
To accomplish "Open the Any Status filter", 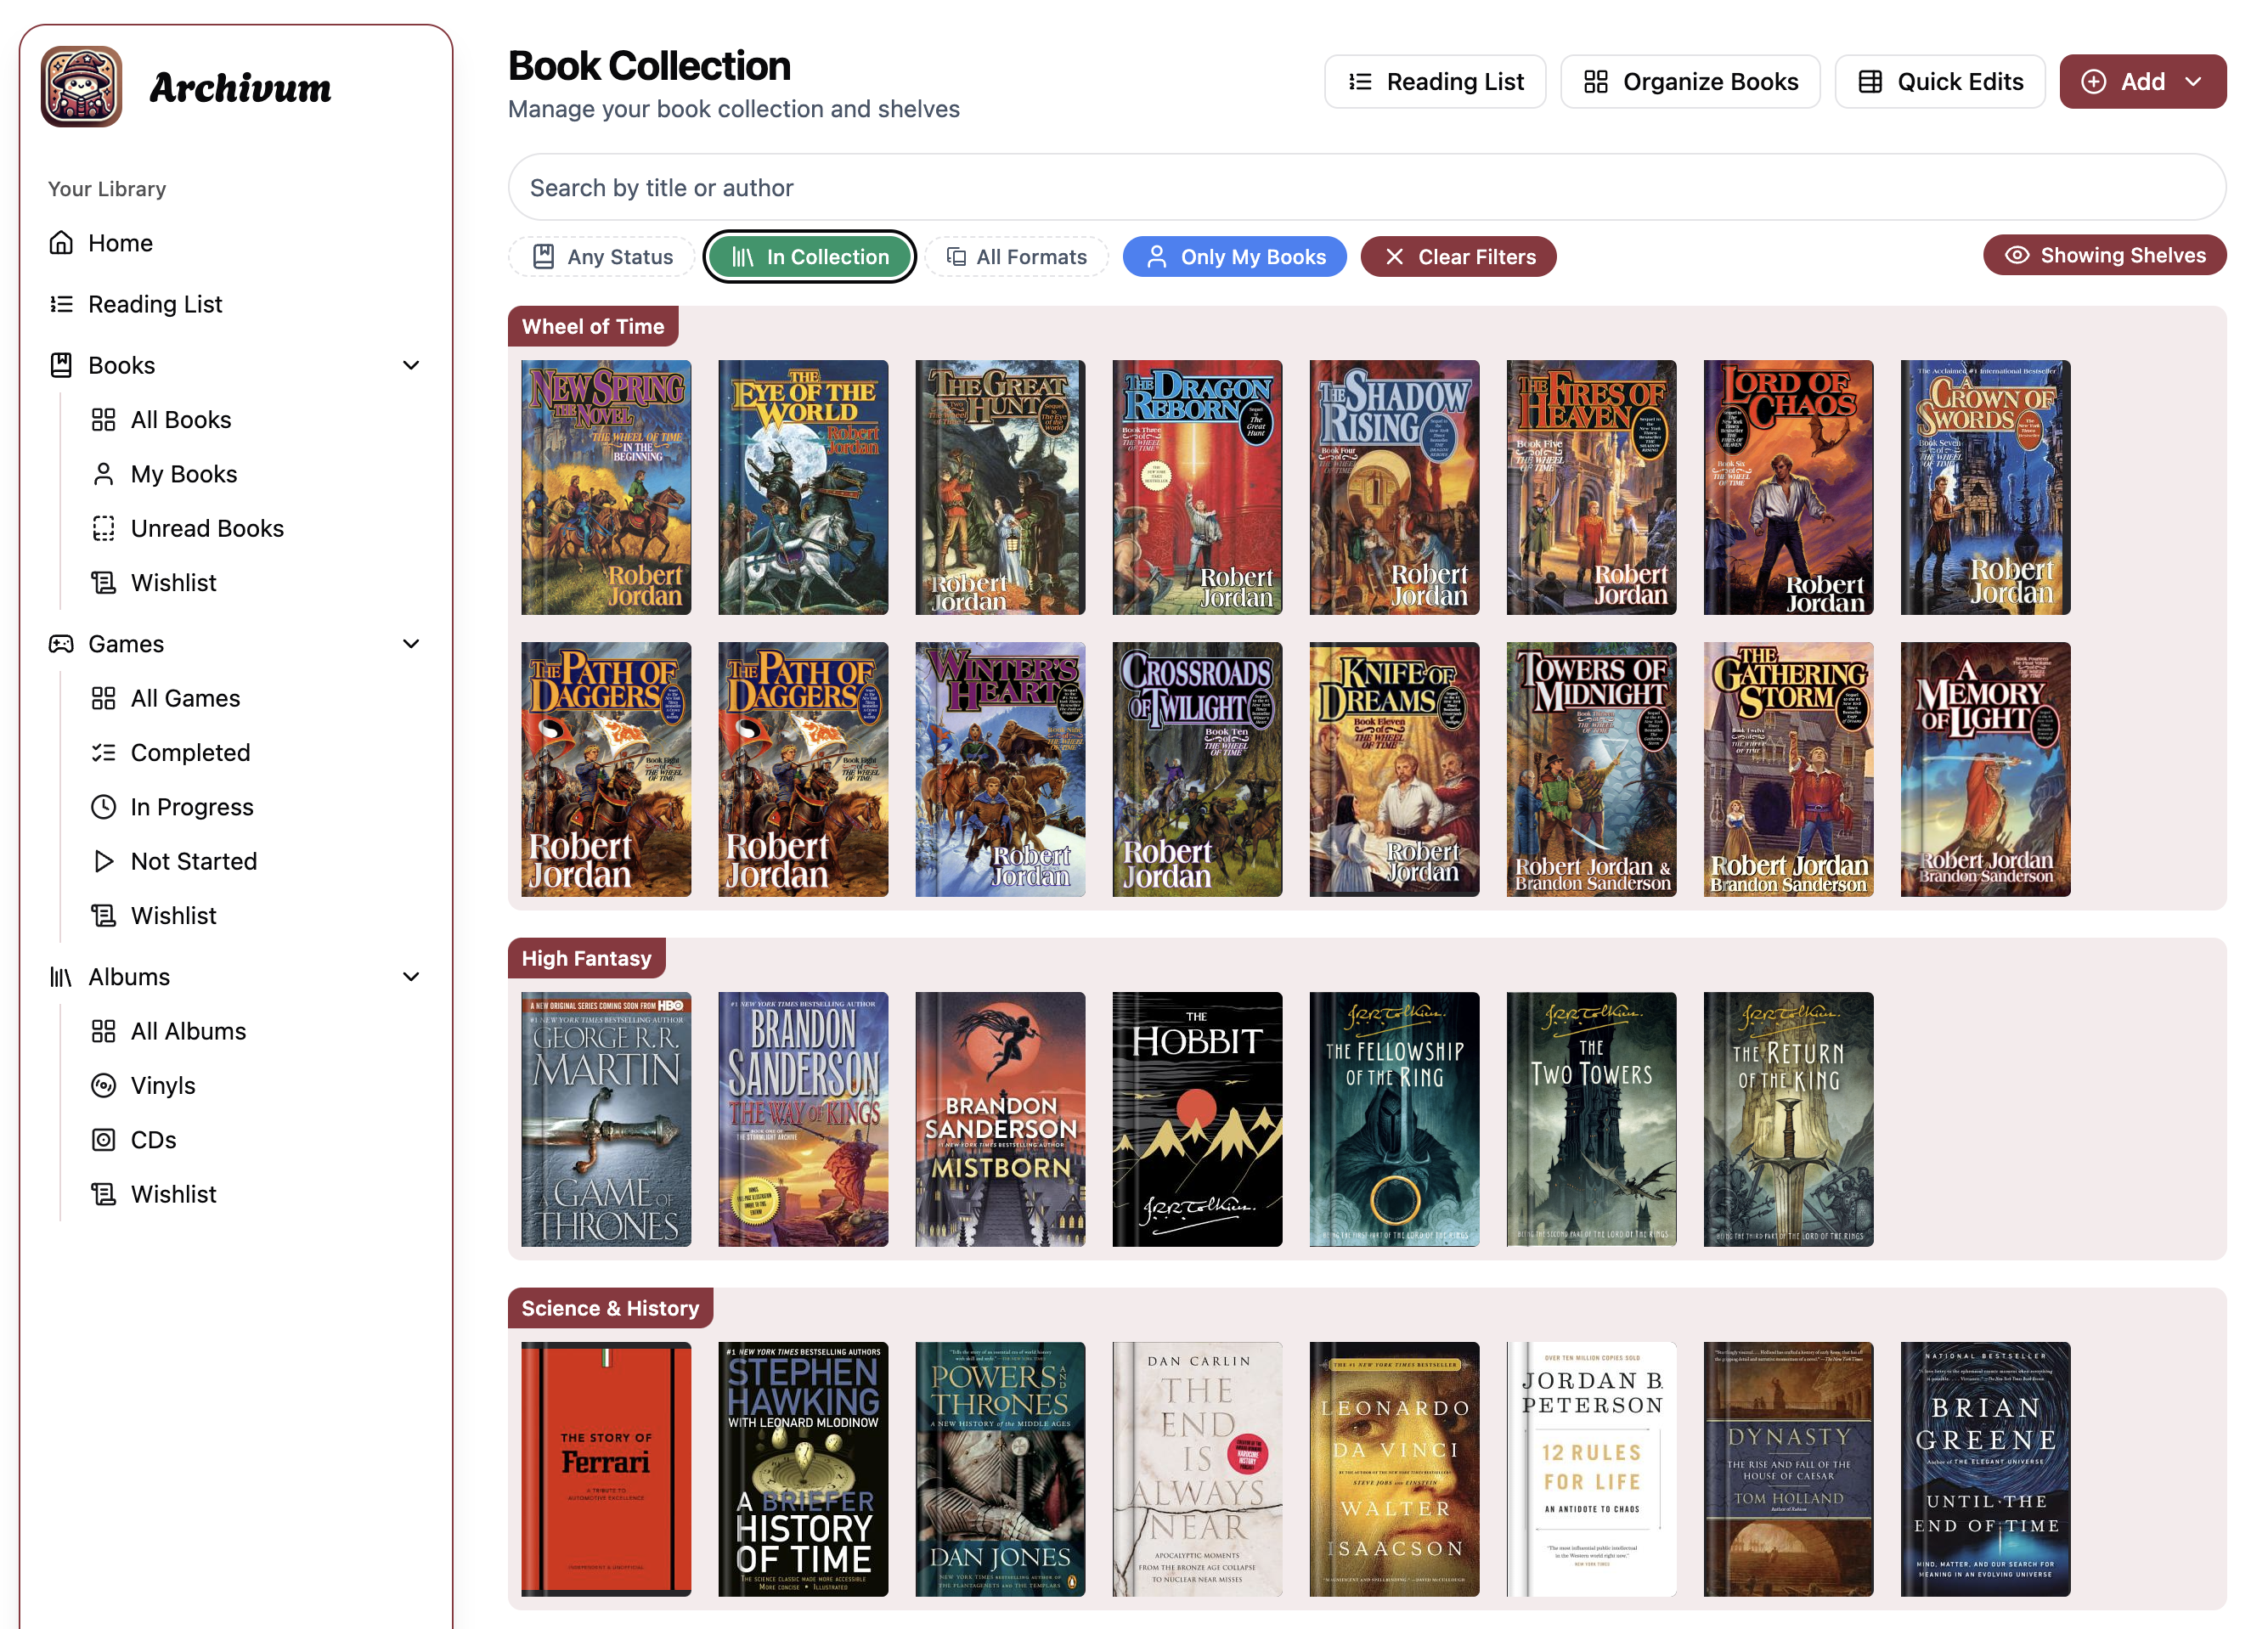I will 601,257.
